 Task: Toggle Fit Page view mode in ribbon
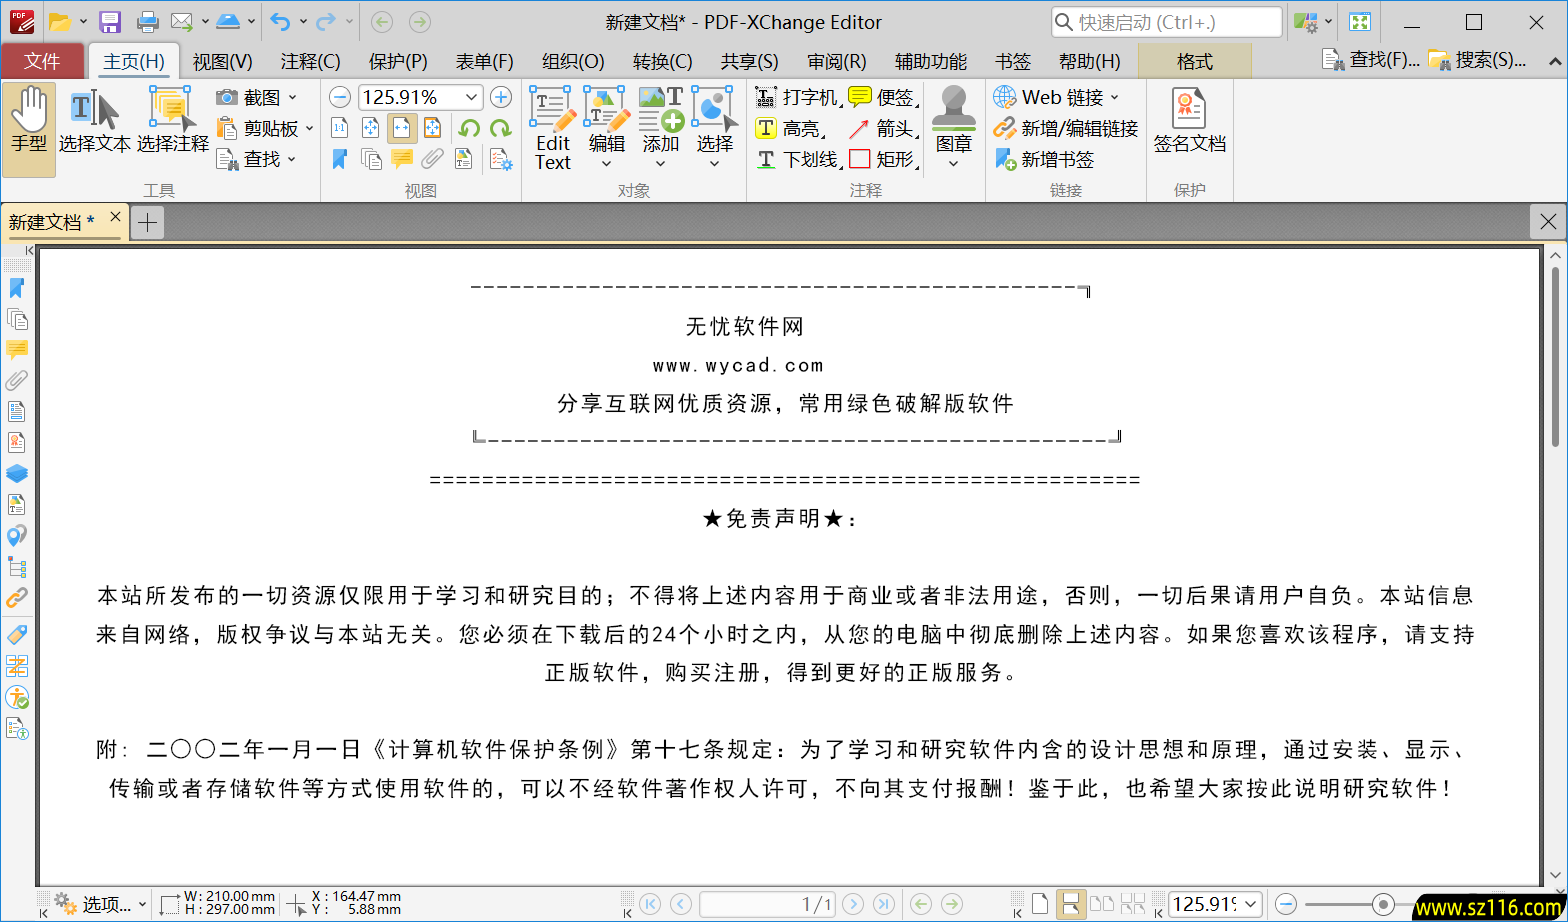tap(371, 128)
